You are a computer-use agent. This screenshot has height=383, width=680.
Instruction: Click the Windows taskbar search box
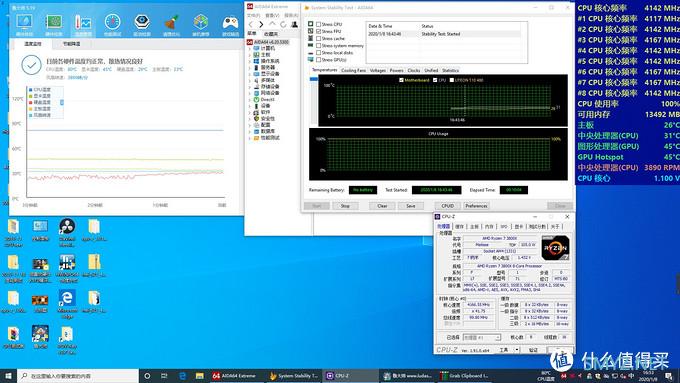click(78, 376)
